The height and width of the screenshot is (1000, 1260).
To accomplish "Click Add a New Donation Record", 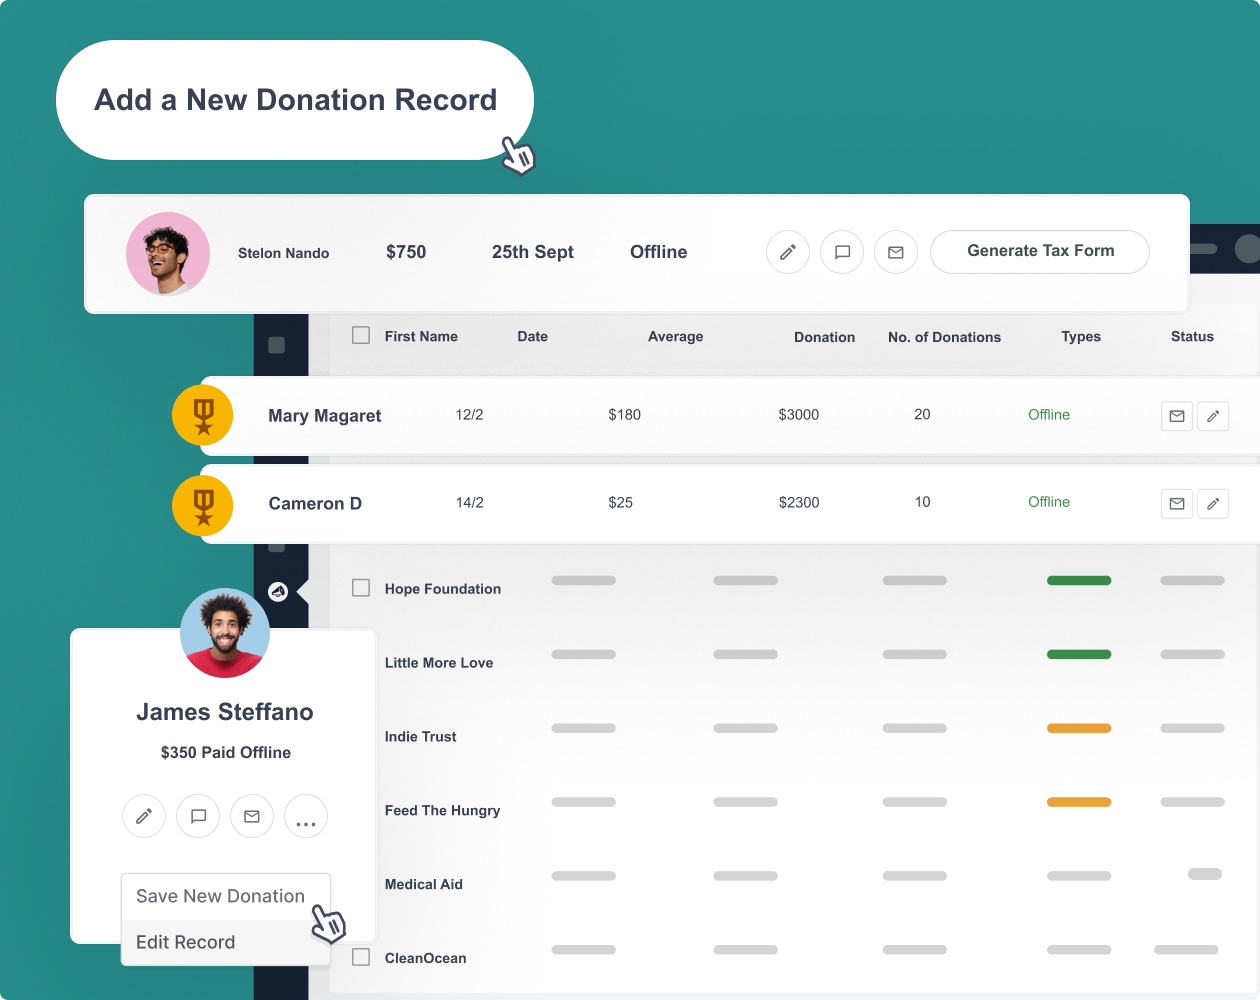I will tap(295, 100).
